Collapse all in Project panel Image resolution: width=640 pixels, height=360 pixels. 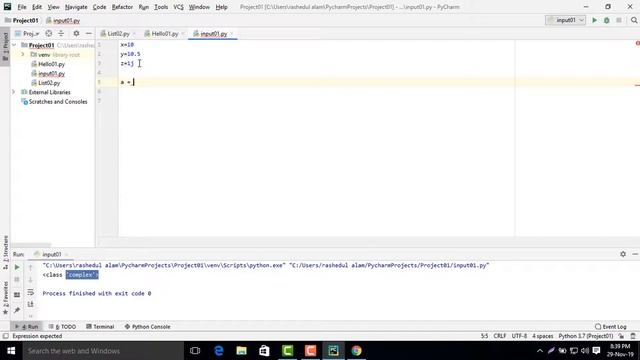point(61,33)
